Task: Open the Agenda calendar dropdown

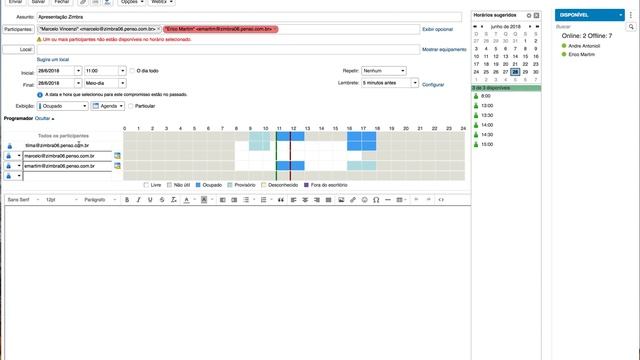Action: [x=108, y=106]
